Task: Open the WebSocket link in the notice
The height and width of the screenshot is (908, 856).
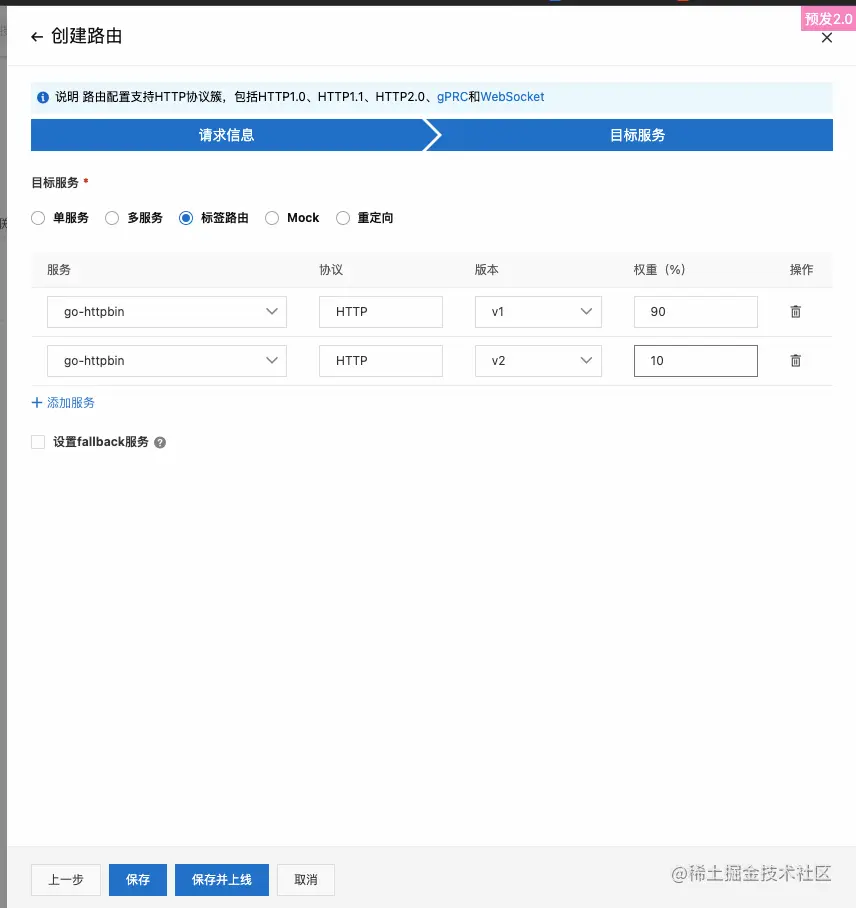Action: tap(512, 97)
